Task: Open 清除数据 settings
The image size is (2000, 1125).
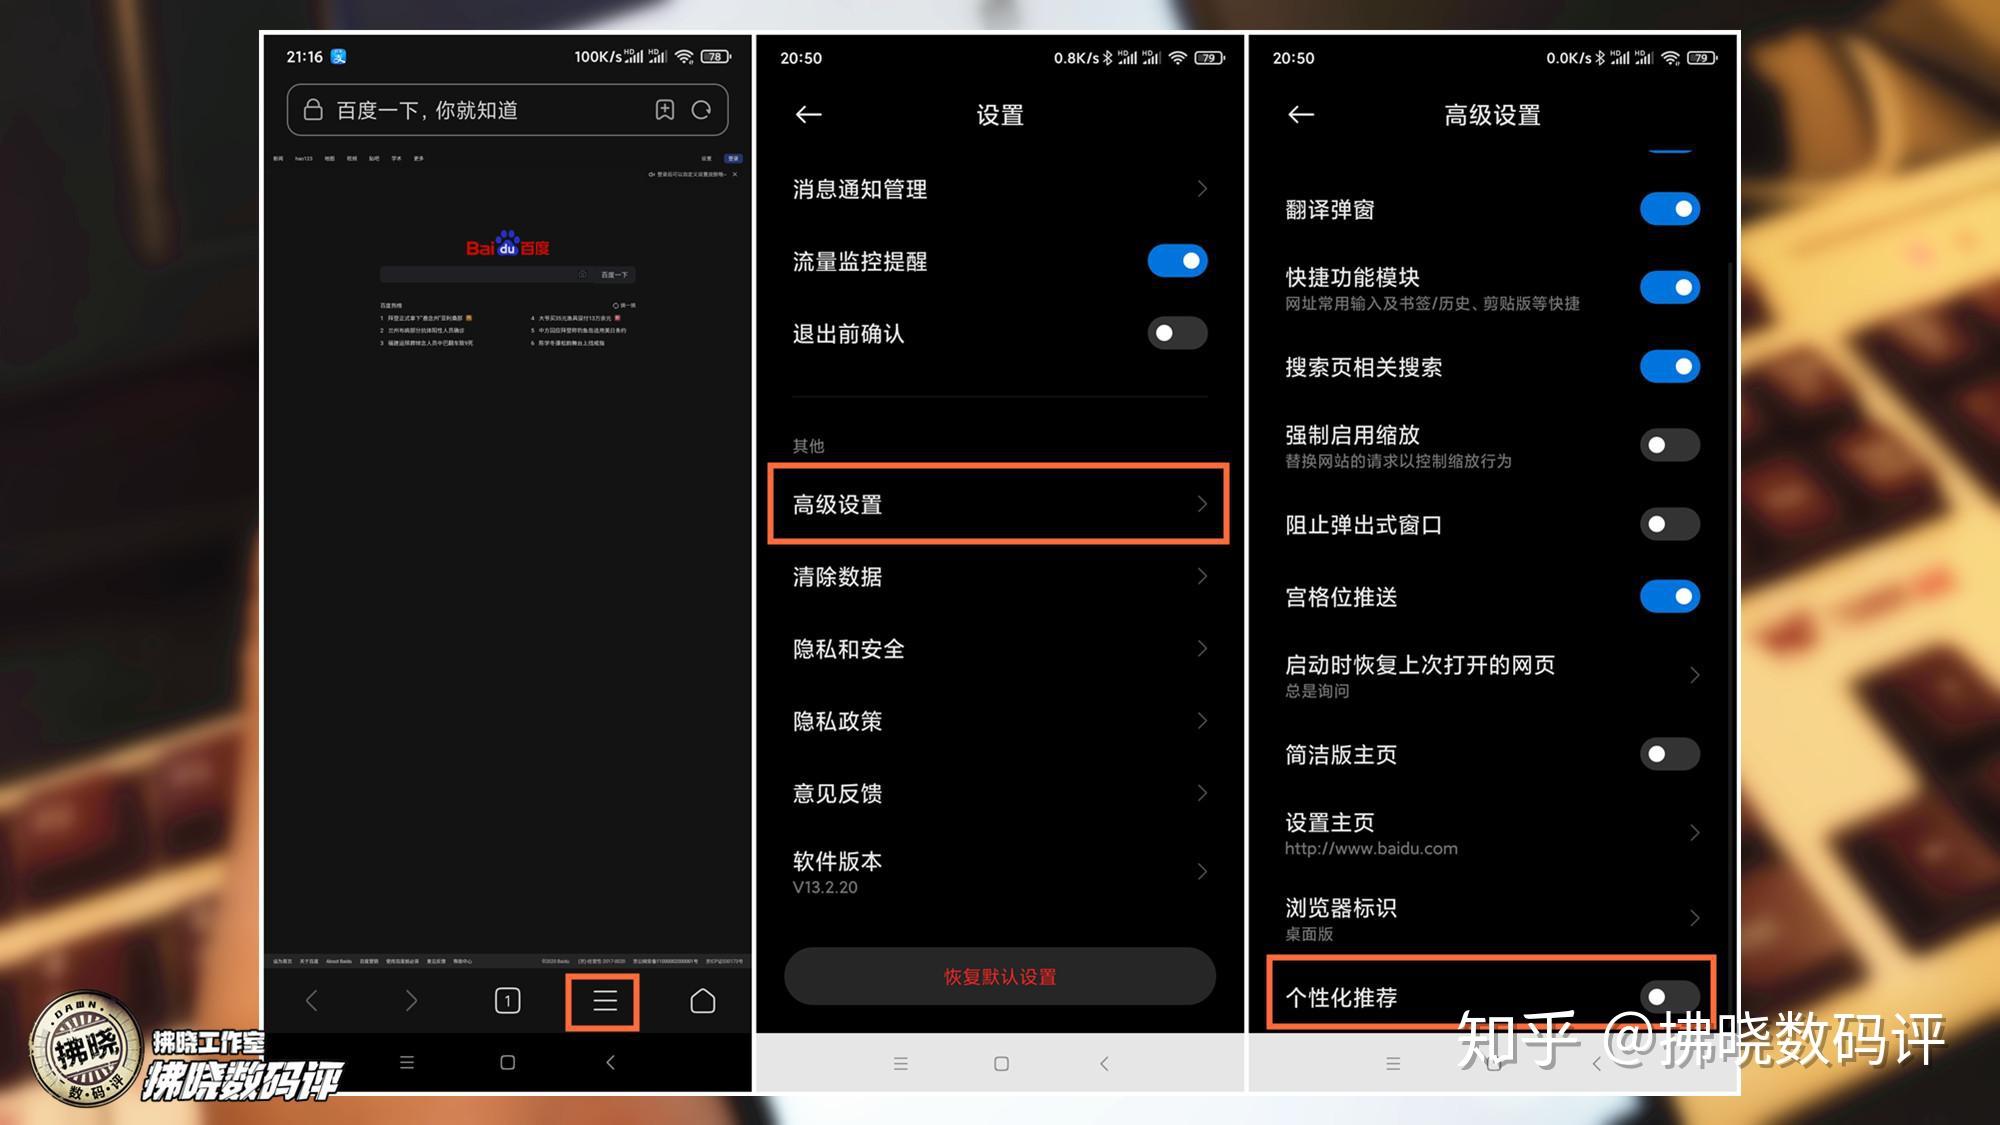Action: click(999, 577)
